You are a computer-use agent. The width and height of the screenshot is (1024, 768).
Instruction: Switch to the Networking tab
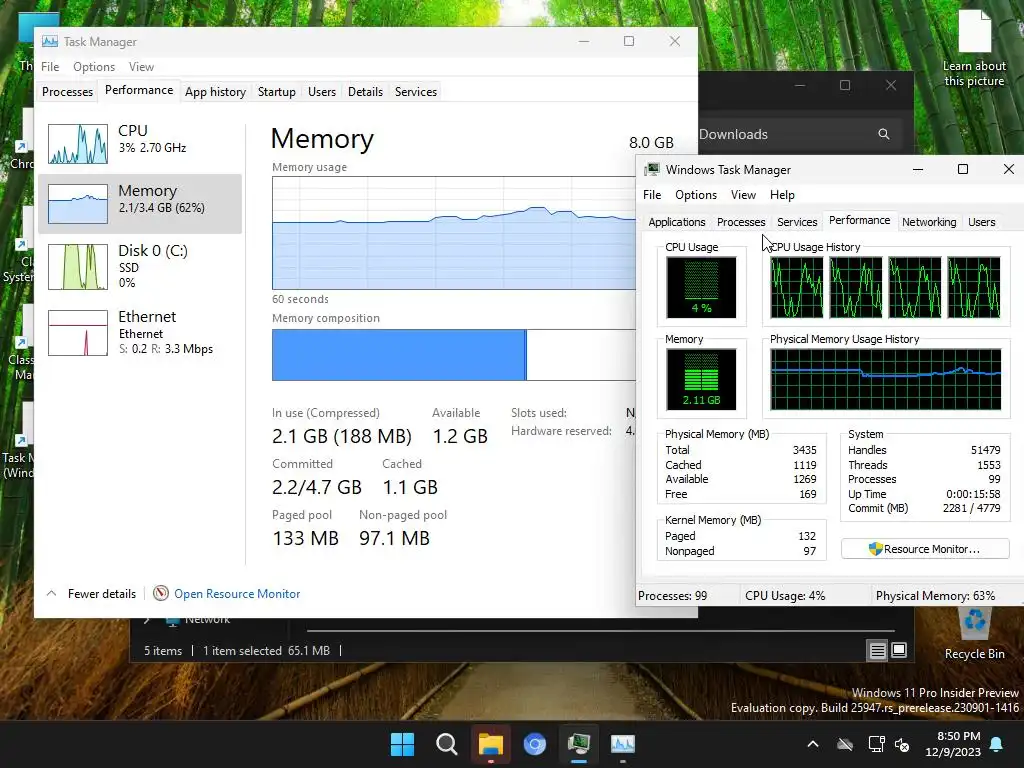929,222
